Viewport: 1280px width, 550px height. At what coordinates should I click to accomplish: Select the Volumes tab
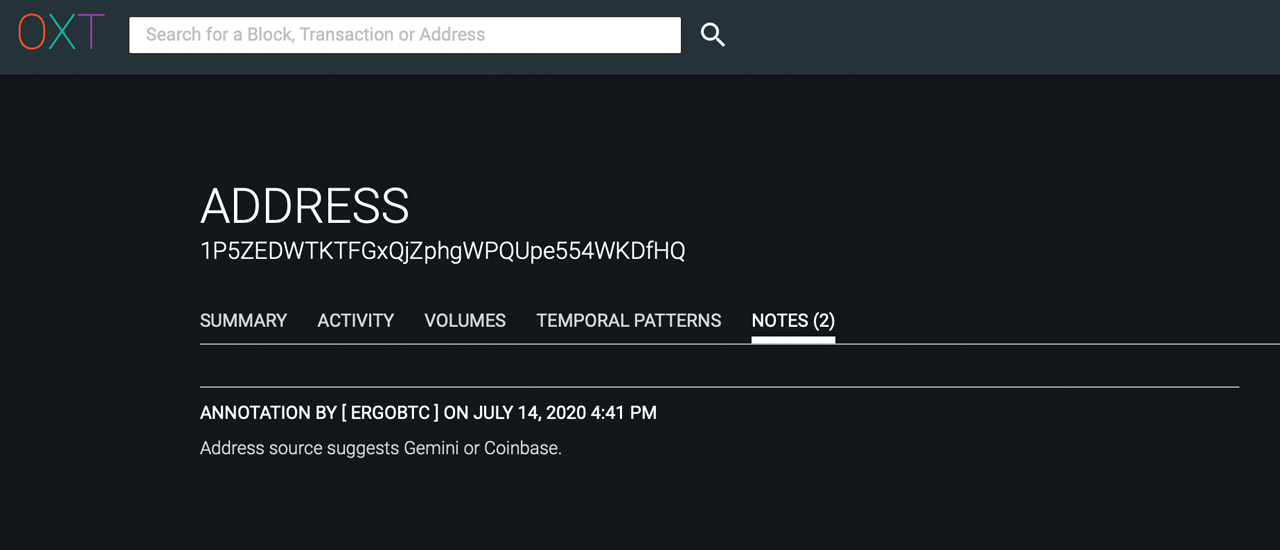click(x=465, y=321)
